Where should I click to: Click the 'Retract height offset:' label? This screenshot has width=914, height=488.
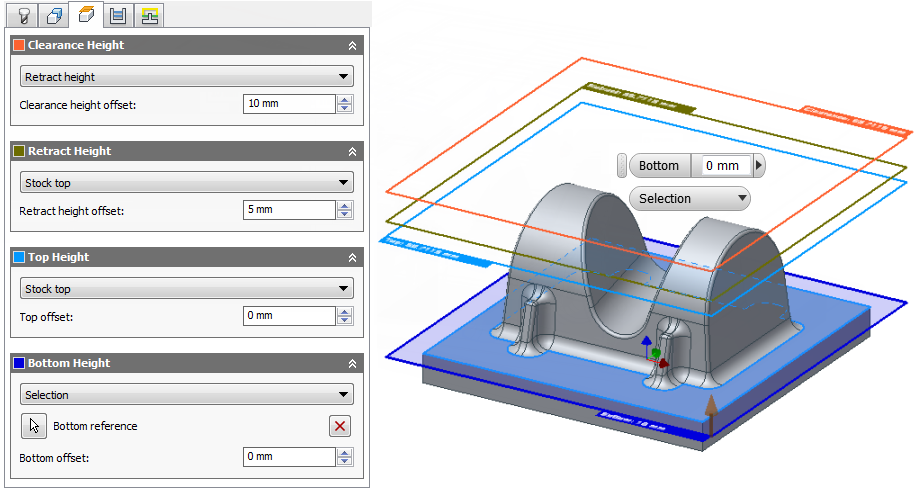tap(72, 211)
